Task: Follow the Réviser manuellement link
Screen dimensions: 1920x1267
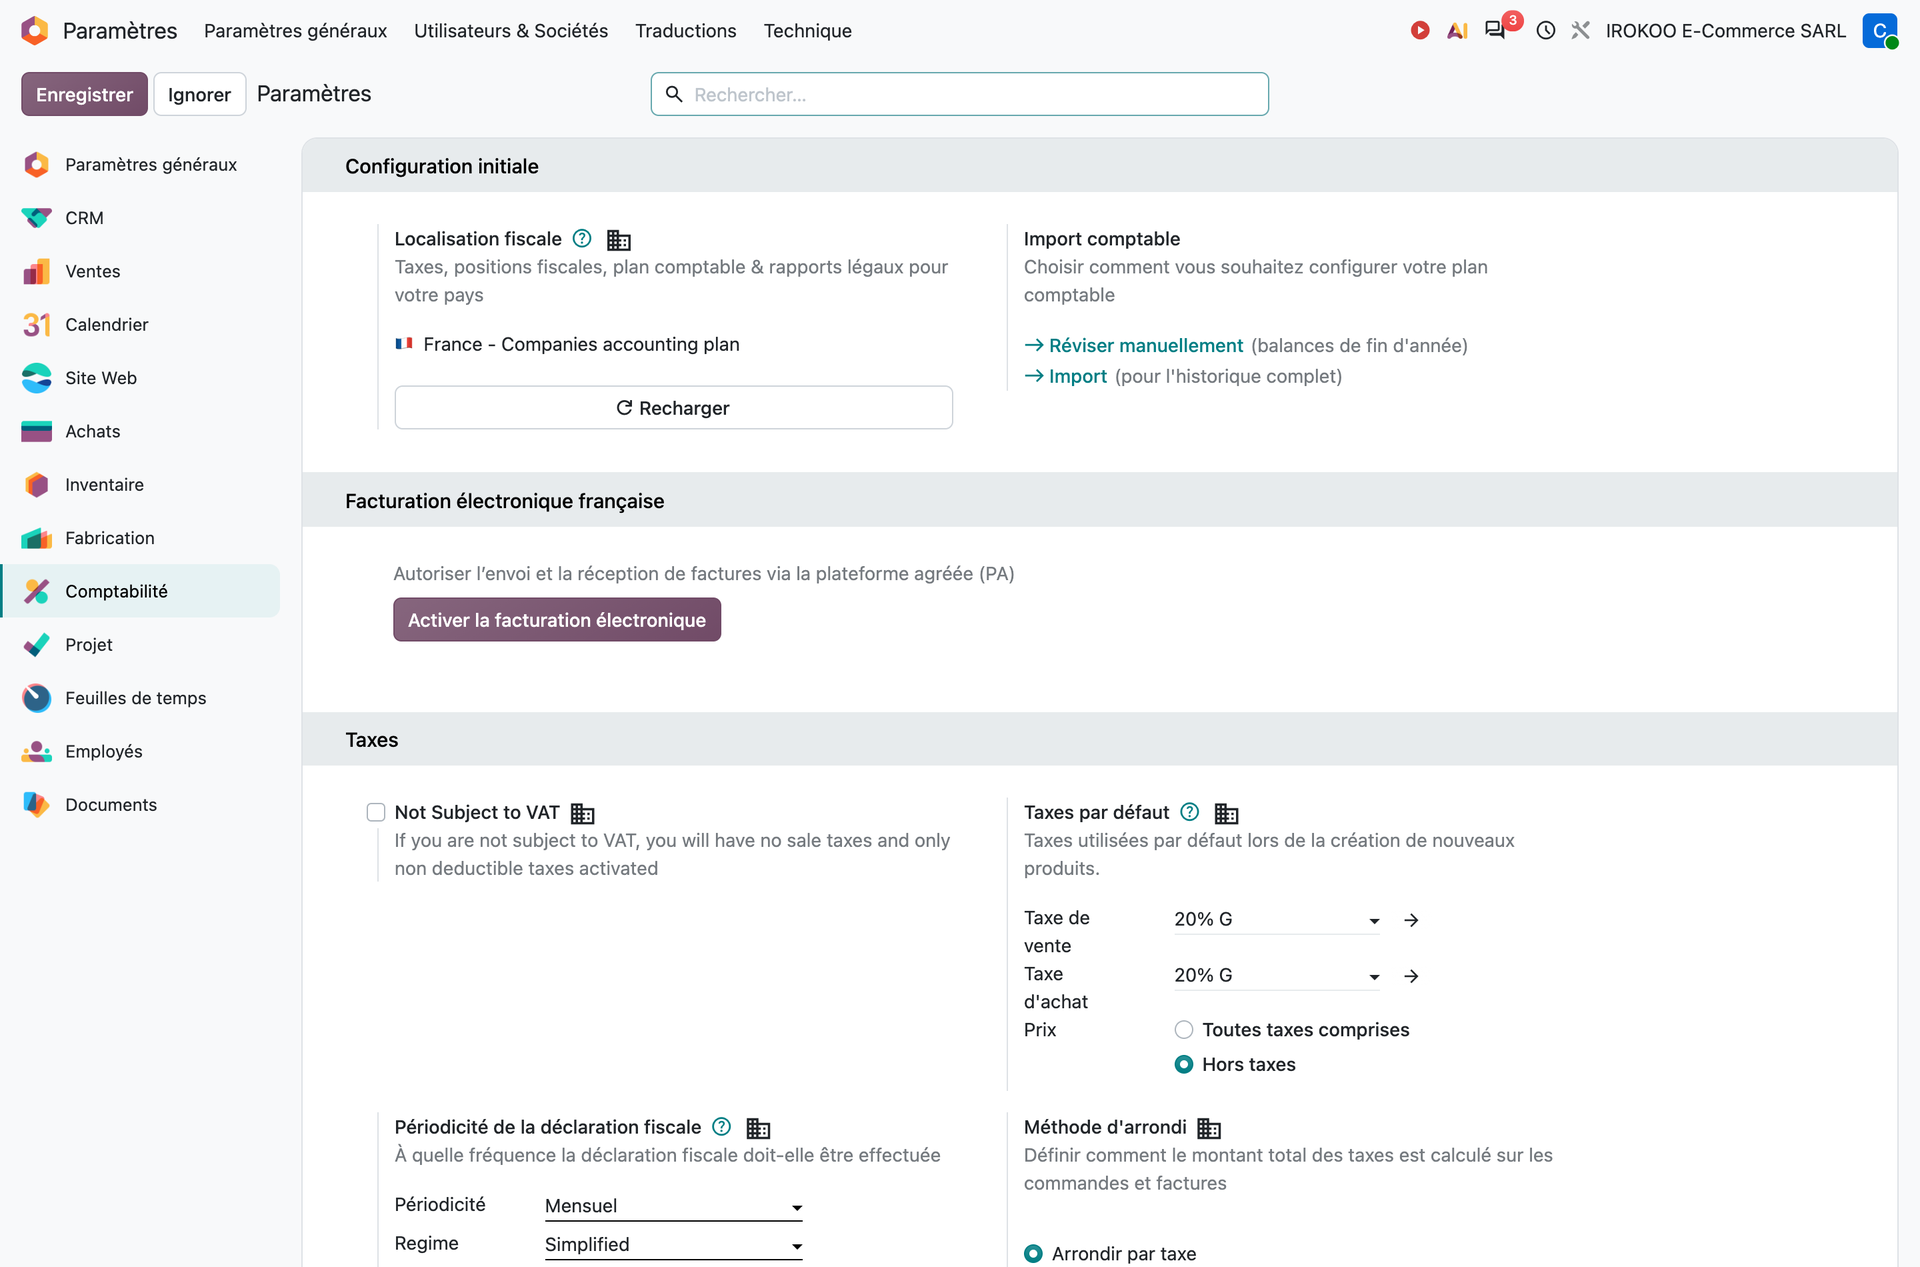Action: [x=1134, y=345]
